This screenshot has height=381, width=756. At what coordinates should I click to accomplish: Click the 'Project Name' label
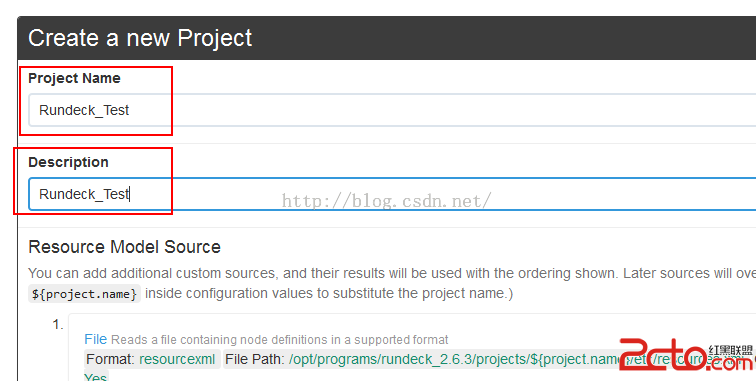pyautogui.click(x=74, y=78)
